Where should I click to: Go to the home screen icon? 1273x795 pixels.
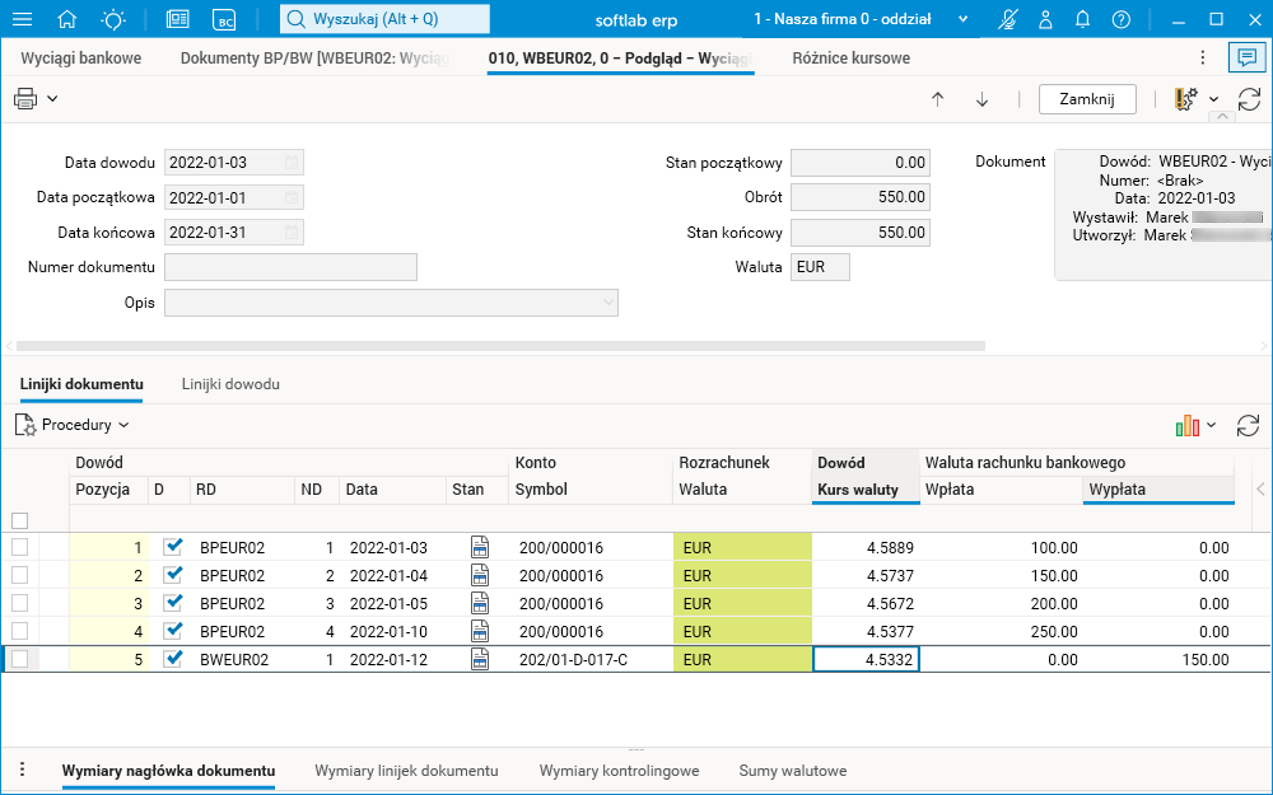(x=67, y=19)
